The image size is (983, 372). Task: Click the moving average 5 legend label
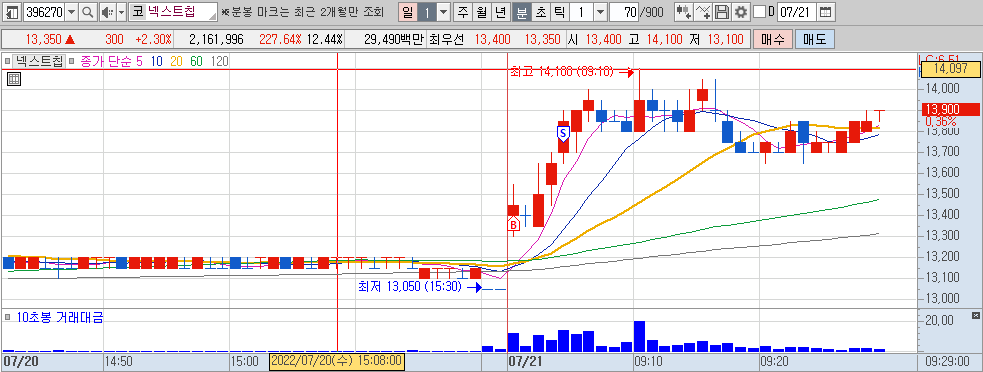click(139, 61)
